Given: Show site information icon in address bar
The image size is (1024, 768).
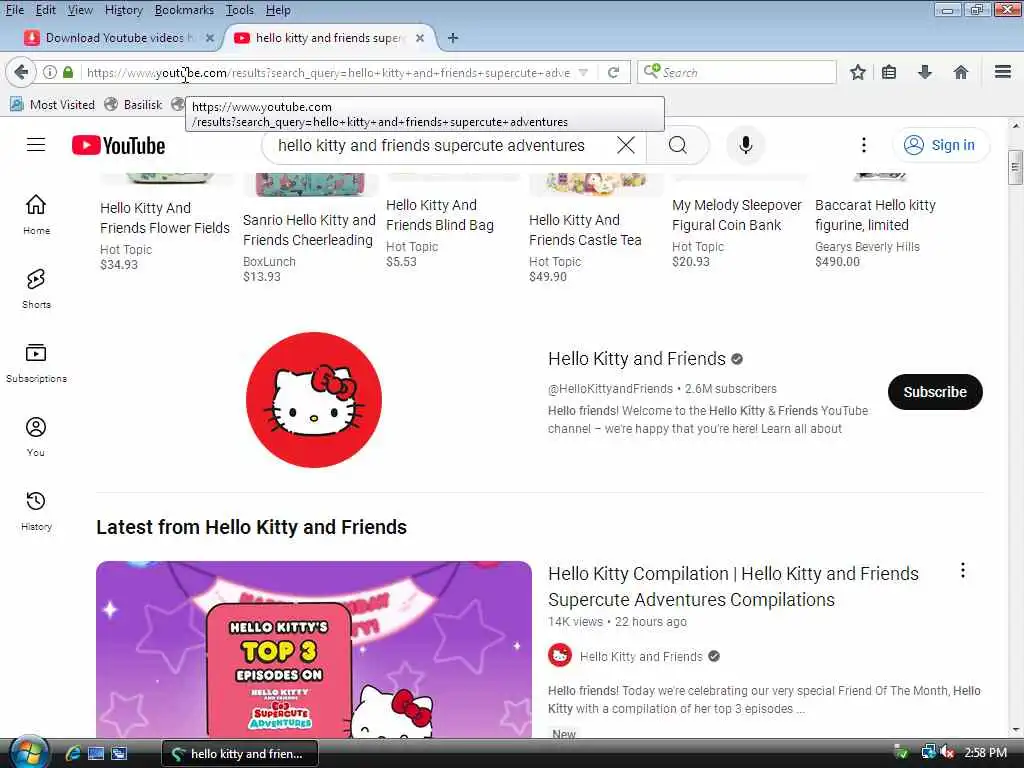Looking at the screenshot, I should (x=50, y=72).
